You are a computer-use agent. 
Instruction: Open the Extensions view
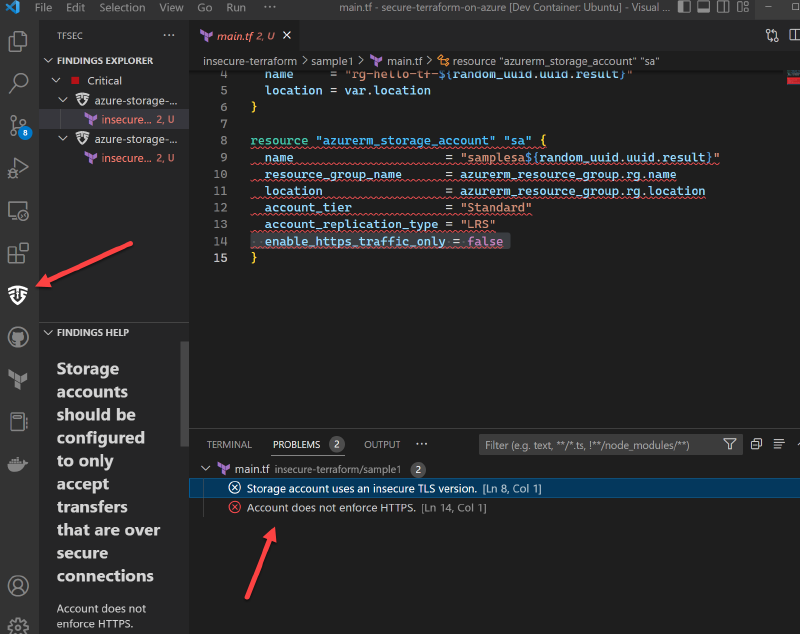point(18,253)
